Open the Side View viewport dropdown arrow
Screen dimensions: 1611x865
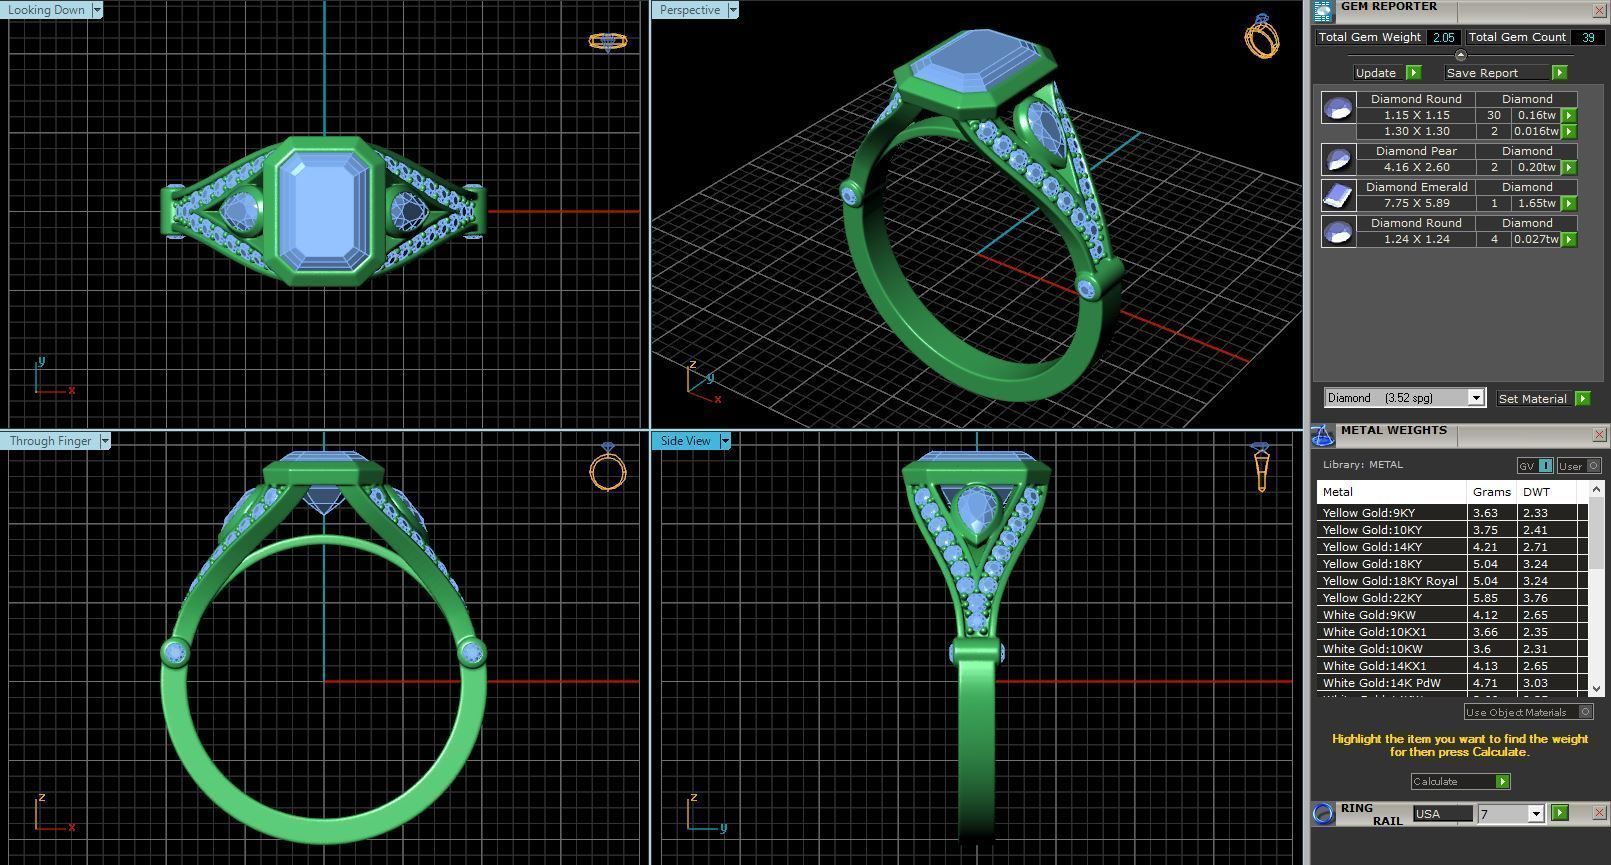(x=725, y=441)
